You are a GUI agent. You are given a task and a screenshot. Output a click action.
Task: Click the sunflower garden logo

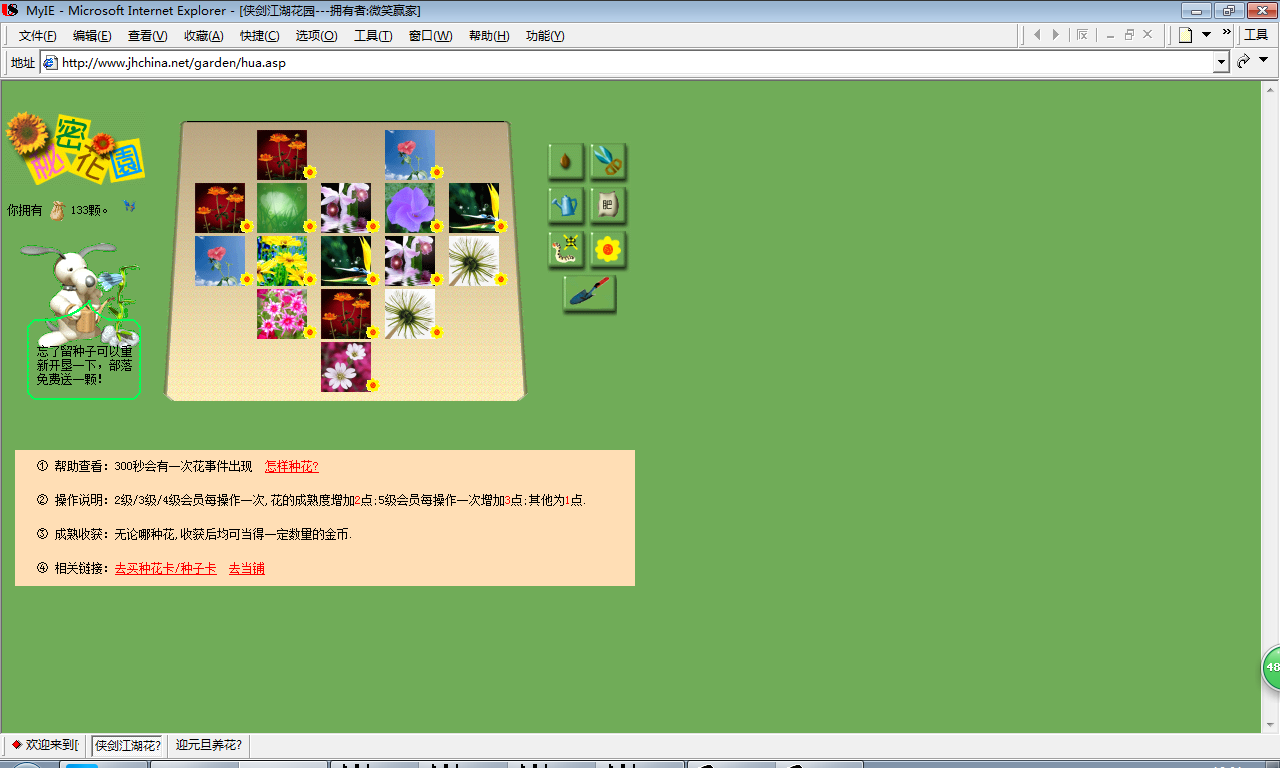tap(75, 149)
